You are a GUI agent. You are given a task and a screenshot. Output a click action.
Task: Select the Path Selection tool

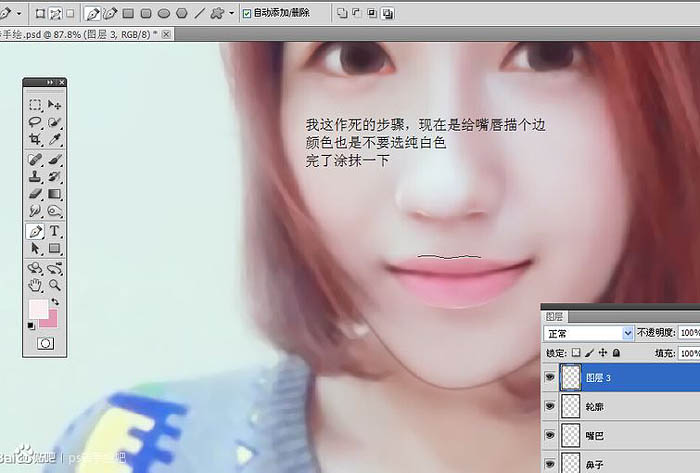(x=35, y=248)
